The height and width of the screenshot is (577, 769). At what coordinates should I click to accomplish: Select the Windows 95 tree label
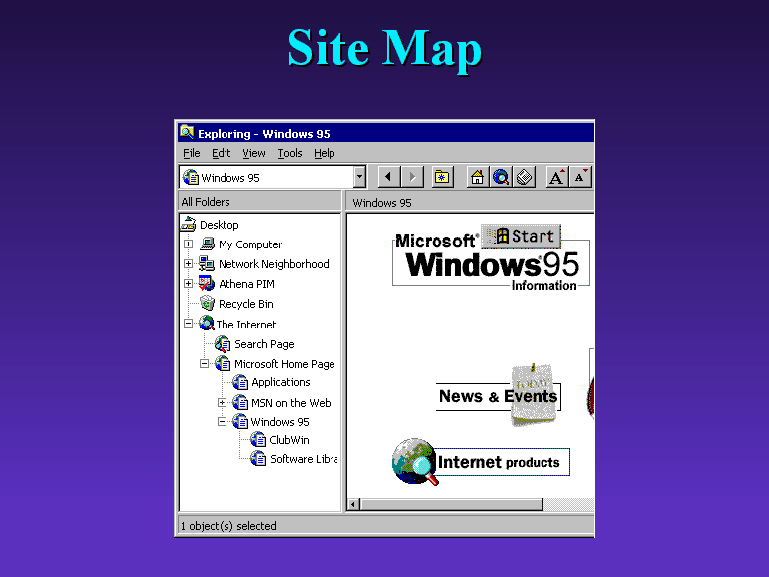pos(280,422)
